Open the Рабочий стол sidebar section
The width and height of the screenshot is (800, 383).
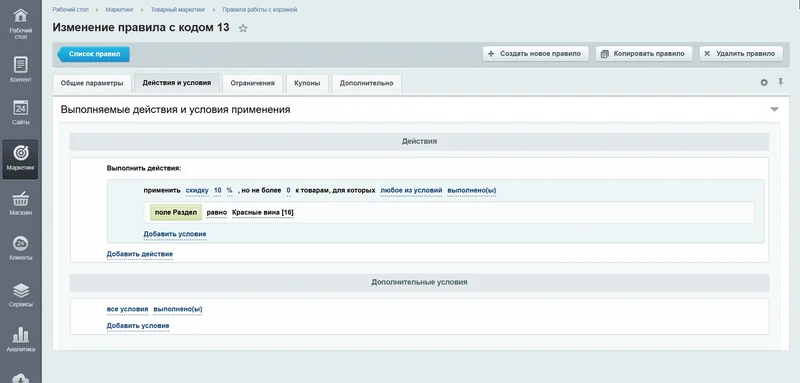tap(20, 23)
